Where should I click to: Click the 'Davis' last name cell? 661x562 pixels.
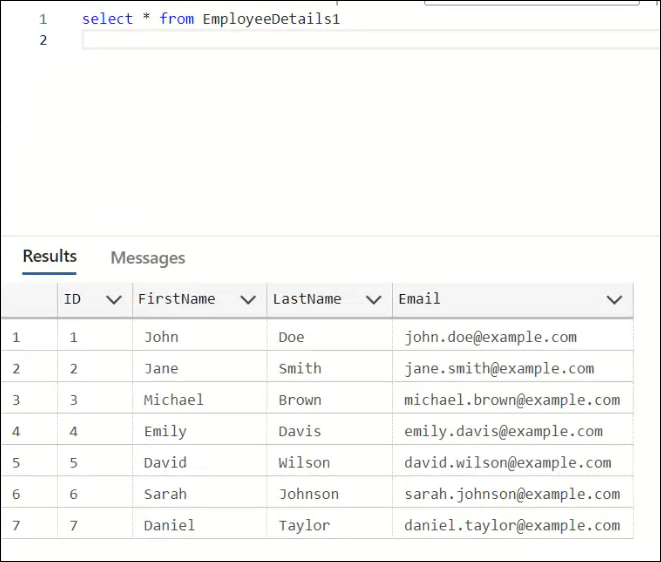329,431
